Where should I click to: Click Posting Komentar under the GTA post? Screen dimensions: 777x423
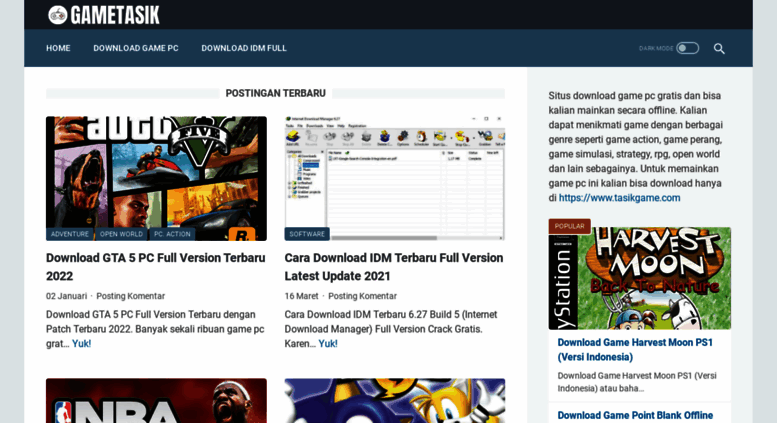click(x=130, y=296)
